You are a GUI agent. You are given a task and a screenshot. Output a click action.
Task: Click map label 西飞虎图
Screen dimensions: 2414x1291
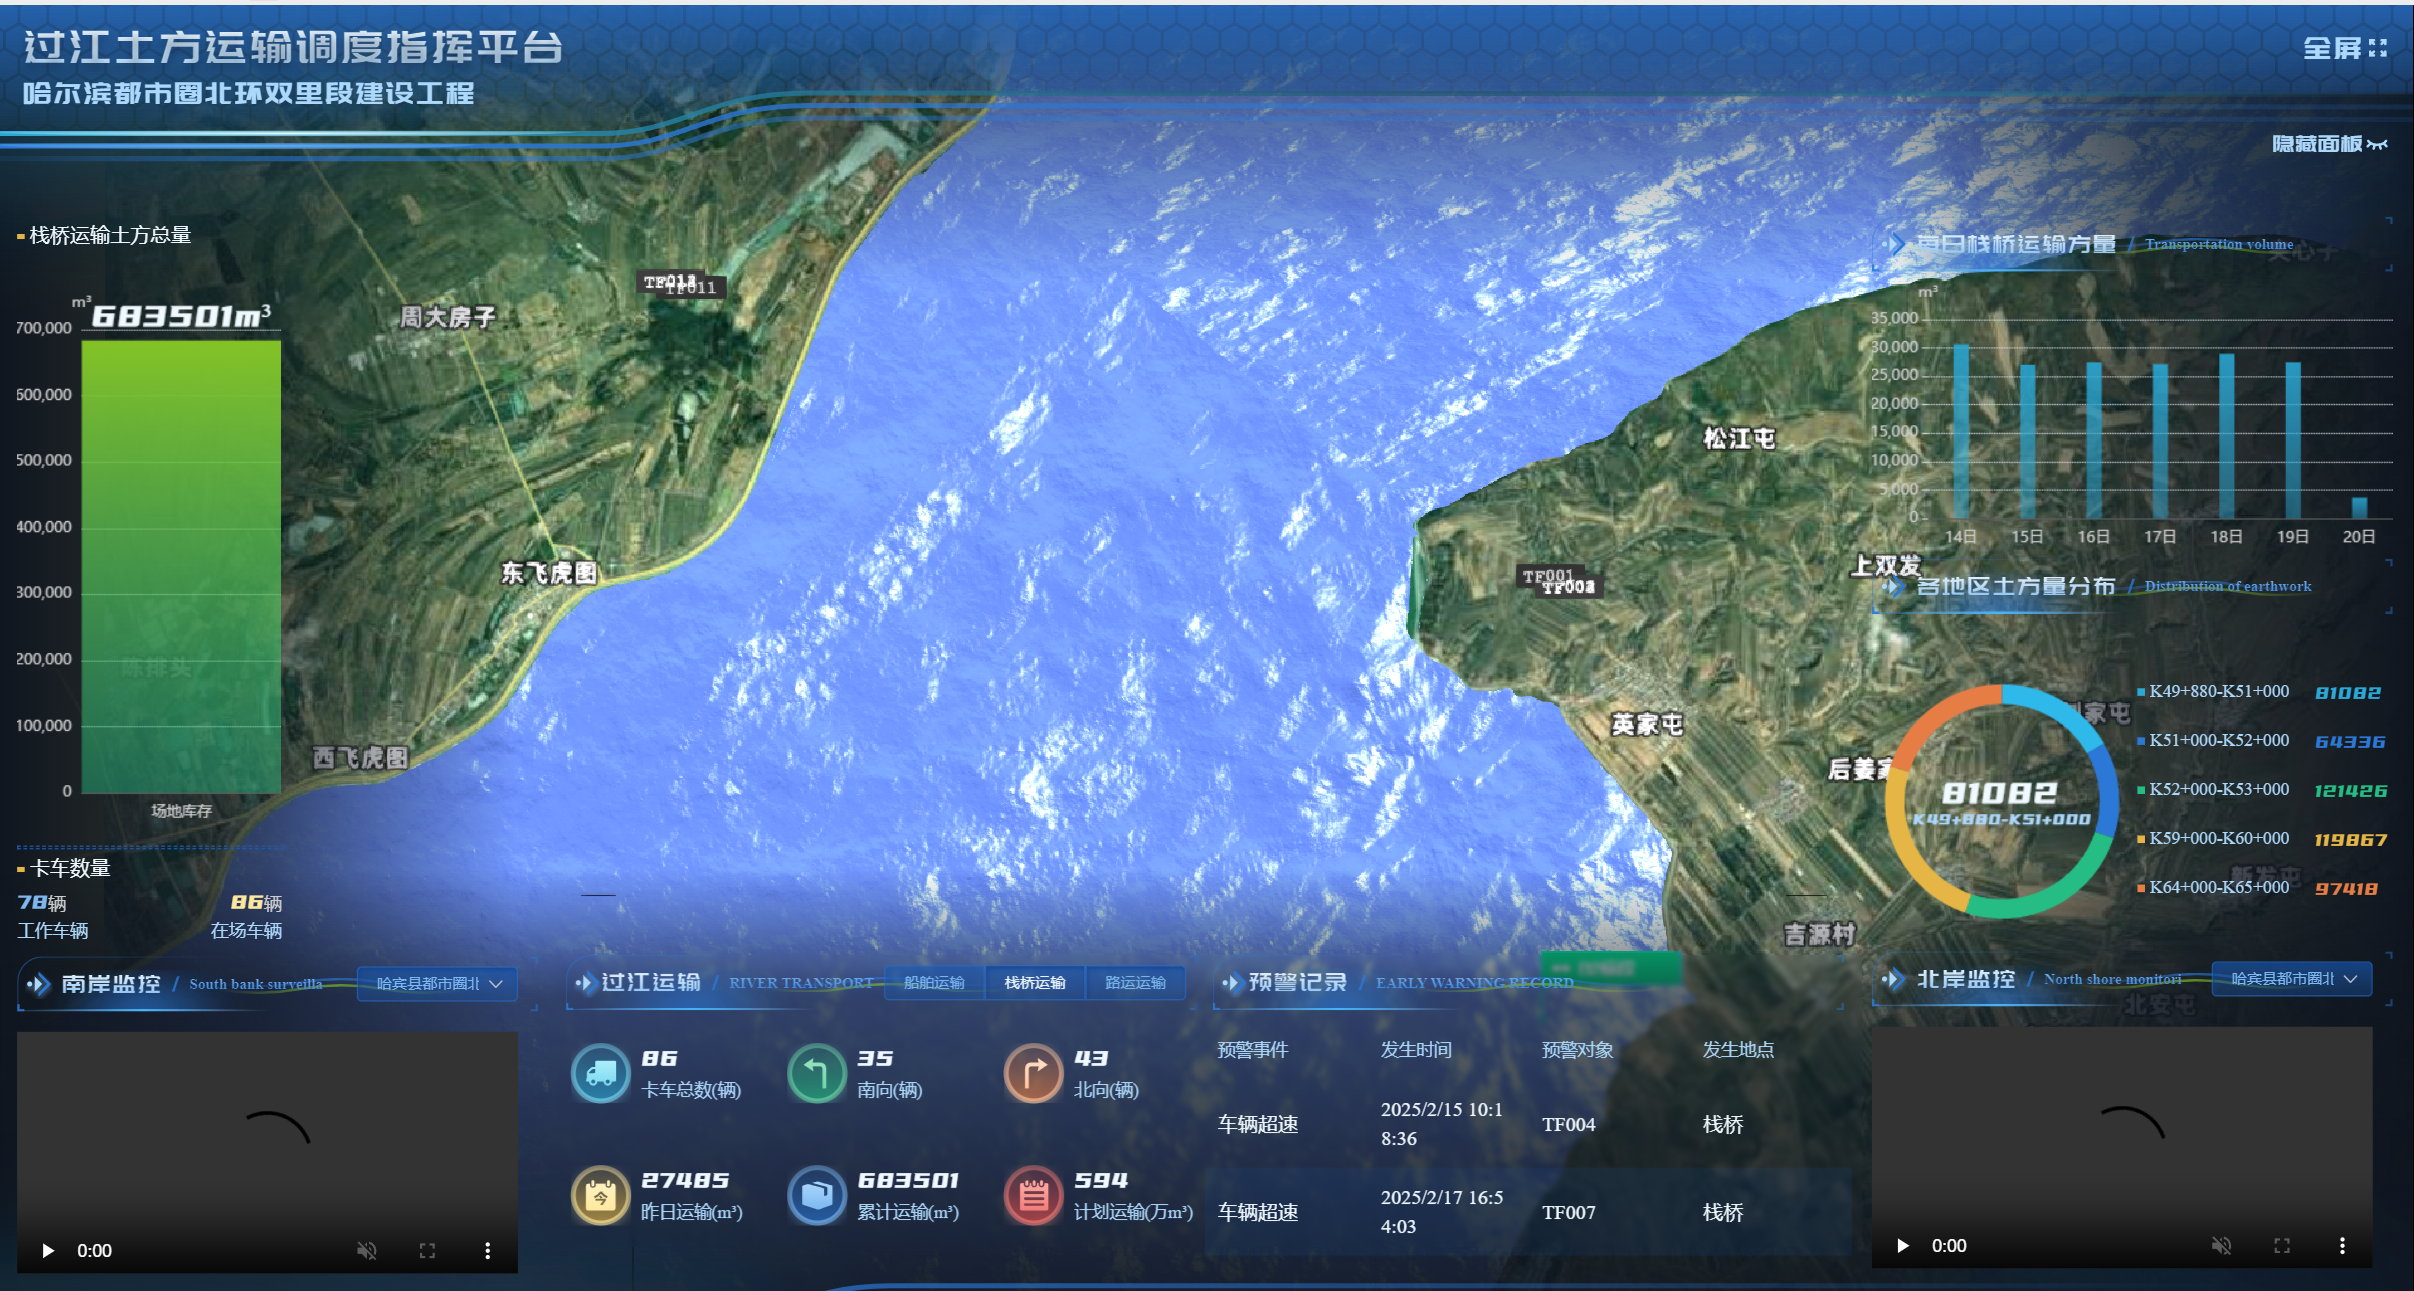360,758
